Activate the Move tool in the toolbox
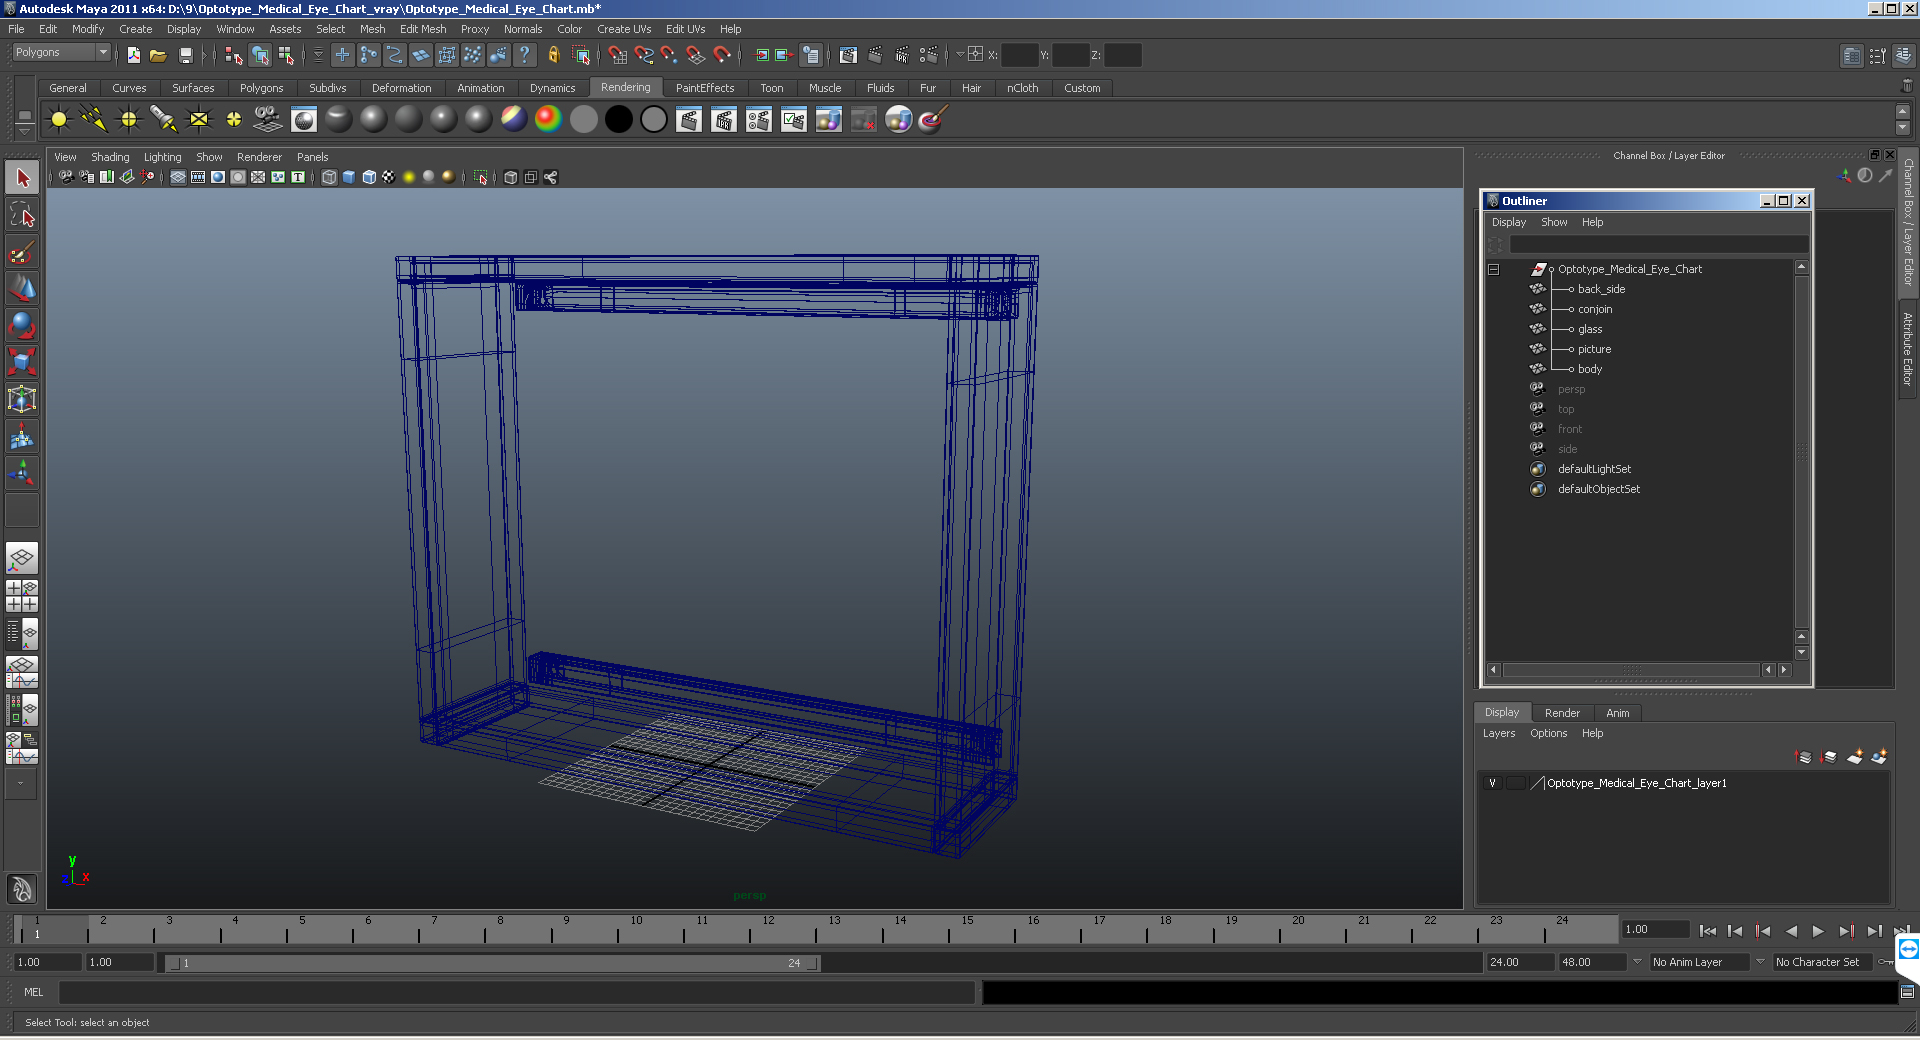 tap(22, 289)
